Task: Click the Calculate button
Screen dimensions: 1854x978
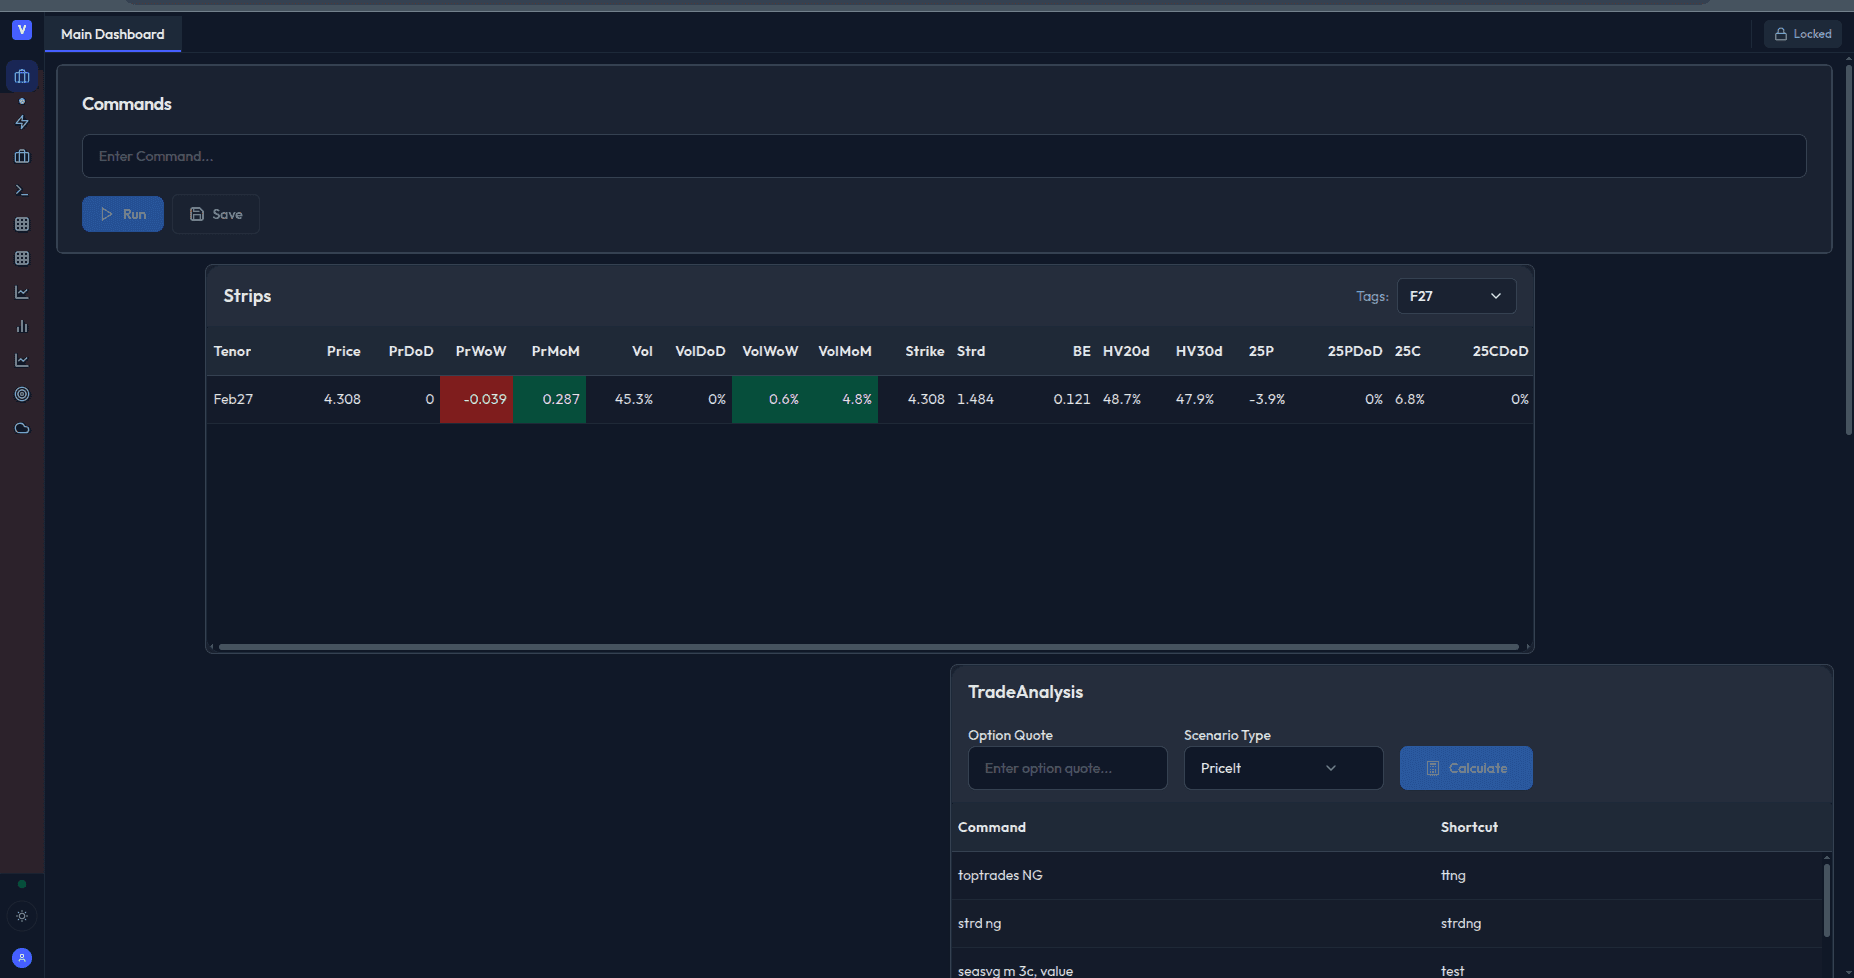Action: point(1466,768)
